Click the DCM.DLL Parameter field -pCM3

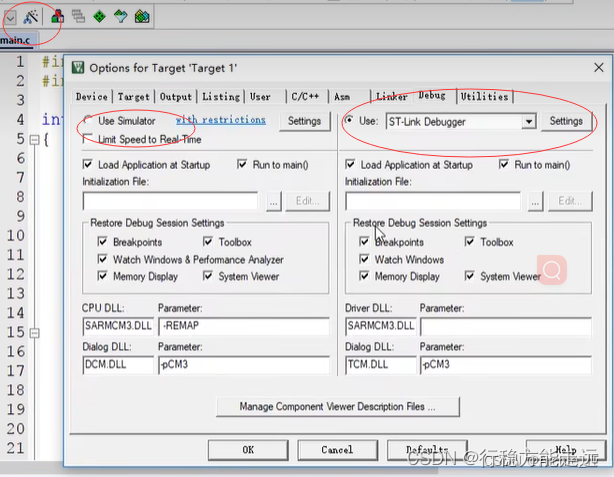click(x=244, y=365)
